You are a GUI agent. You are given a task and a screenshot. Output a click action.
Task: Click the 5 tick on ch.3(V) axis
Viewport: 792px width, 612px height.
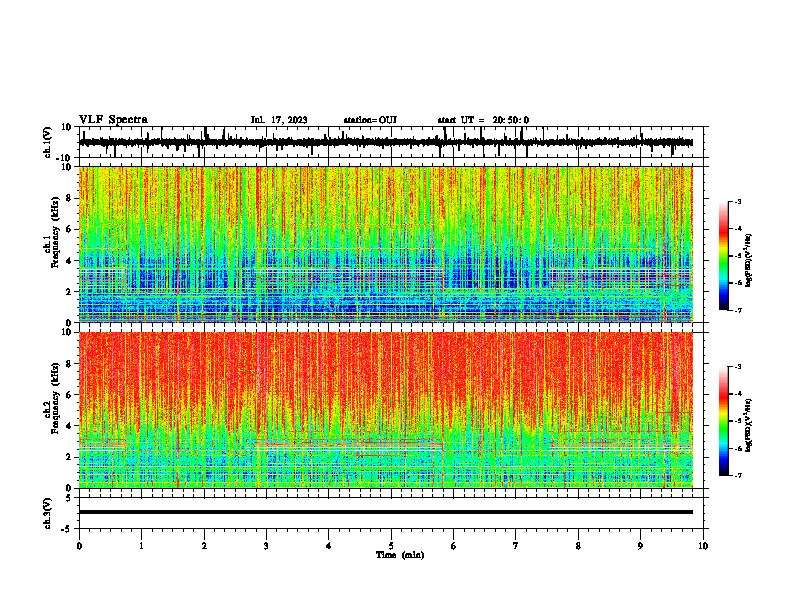point(69,498)
